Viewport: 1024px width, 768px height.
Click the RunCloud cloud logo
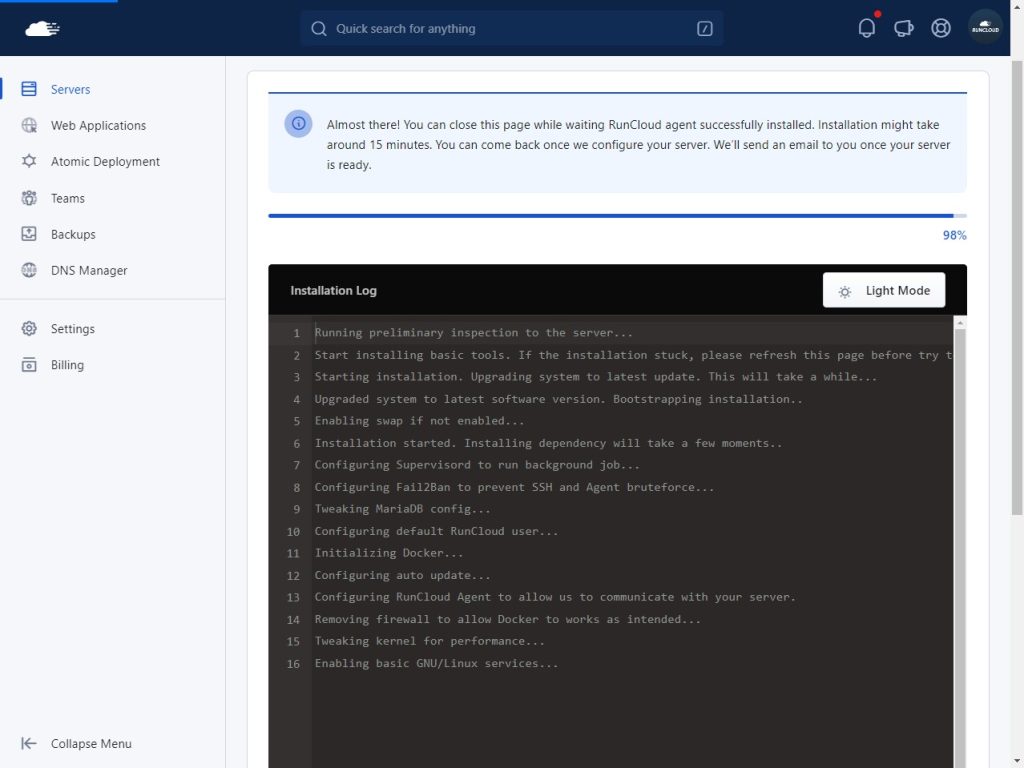42,29
